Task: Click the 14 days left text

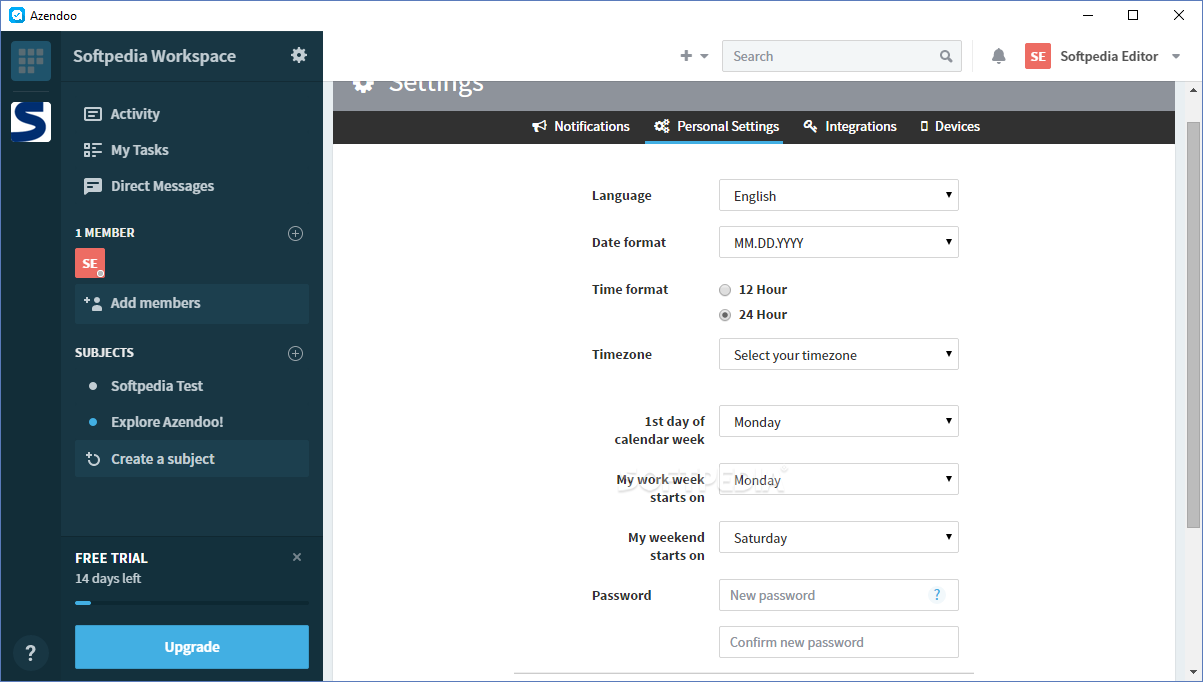Action: (x=108, y=579)
